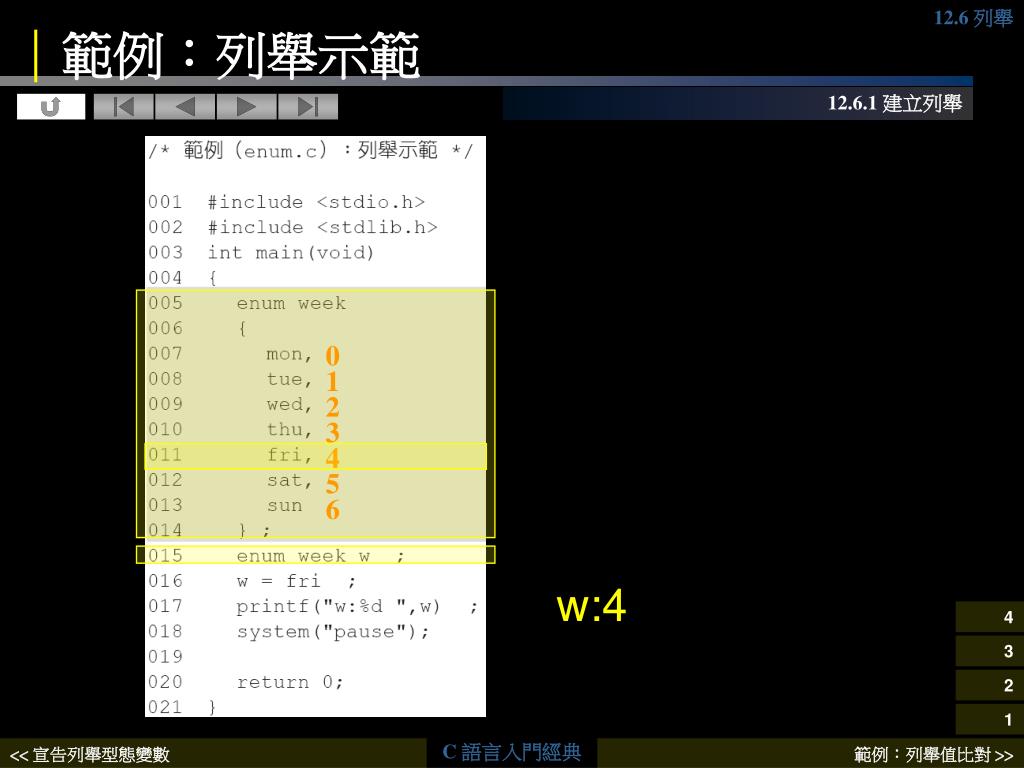The width and height of the screenshot is (1024, 768).
Task: Click the orange value 6 beside sun
Action: tap(332, 509)
